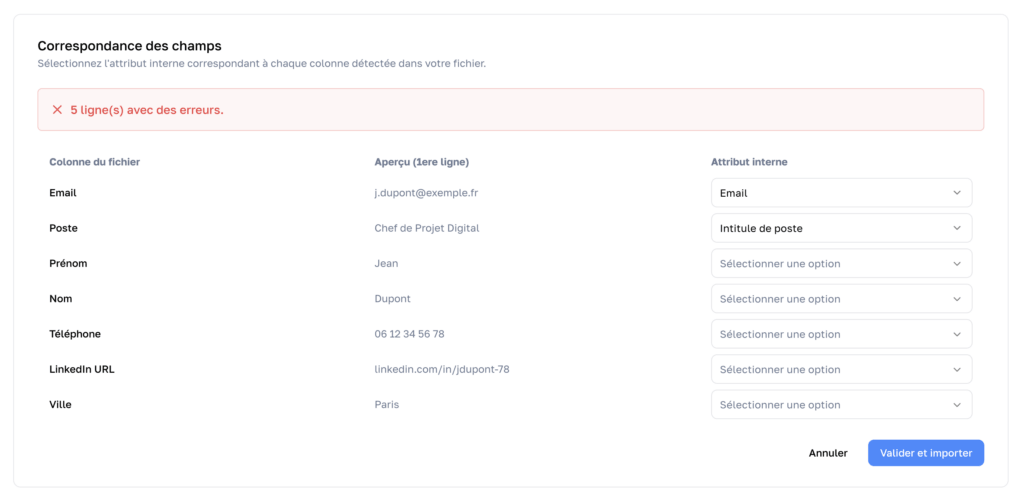This screenshot has height=497, width=1024.
Task: Click the 'Colonne du fichier' column header
Action: tap(94, 162)
